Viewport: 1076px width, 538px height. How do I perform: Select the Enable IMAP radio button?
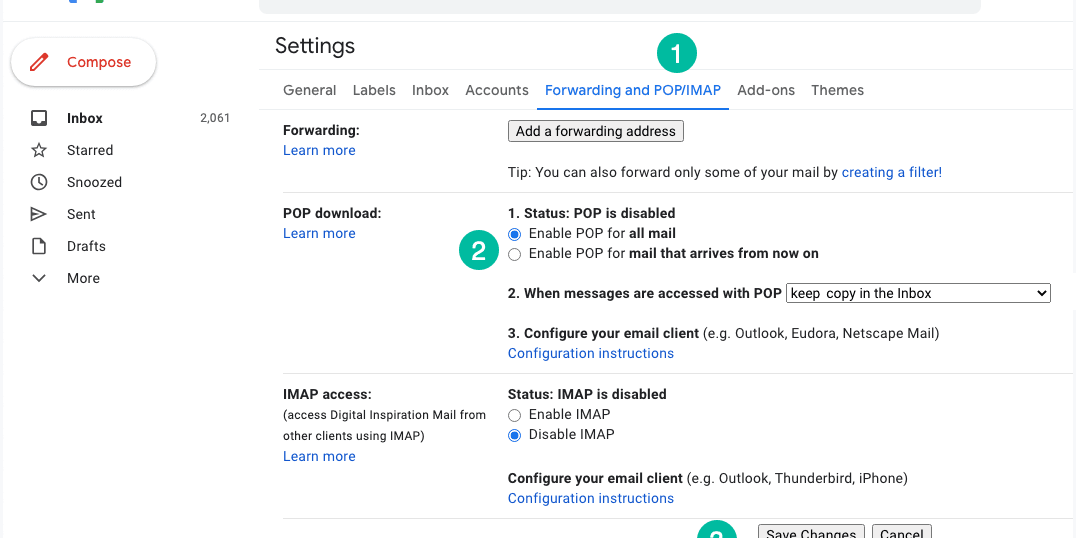pos(515,415)
